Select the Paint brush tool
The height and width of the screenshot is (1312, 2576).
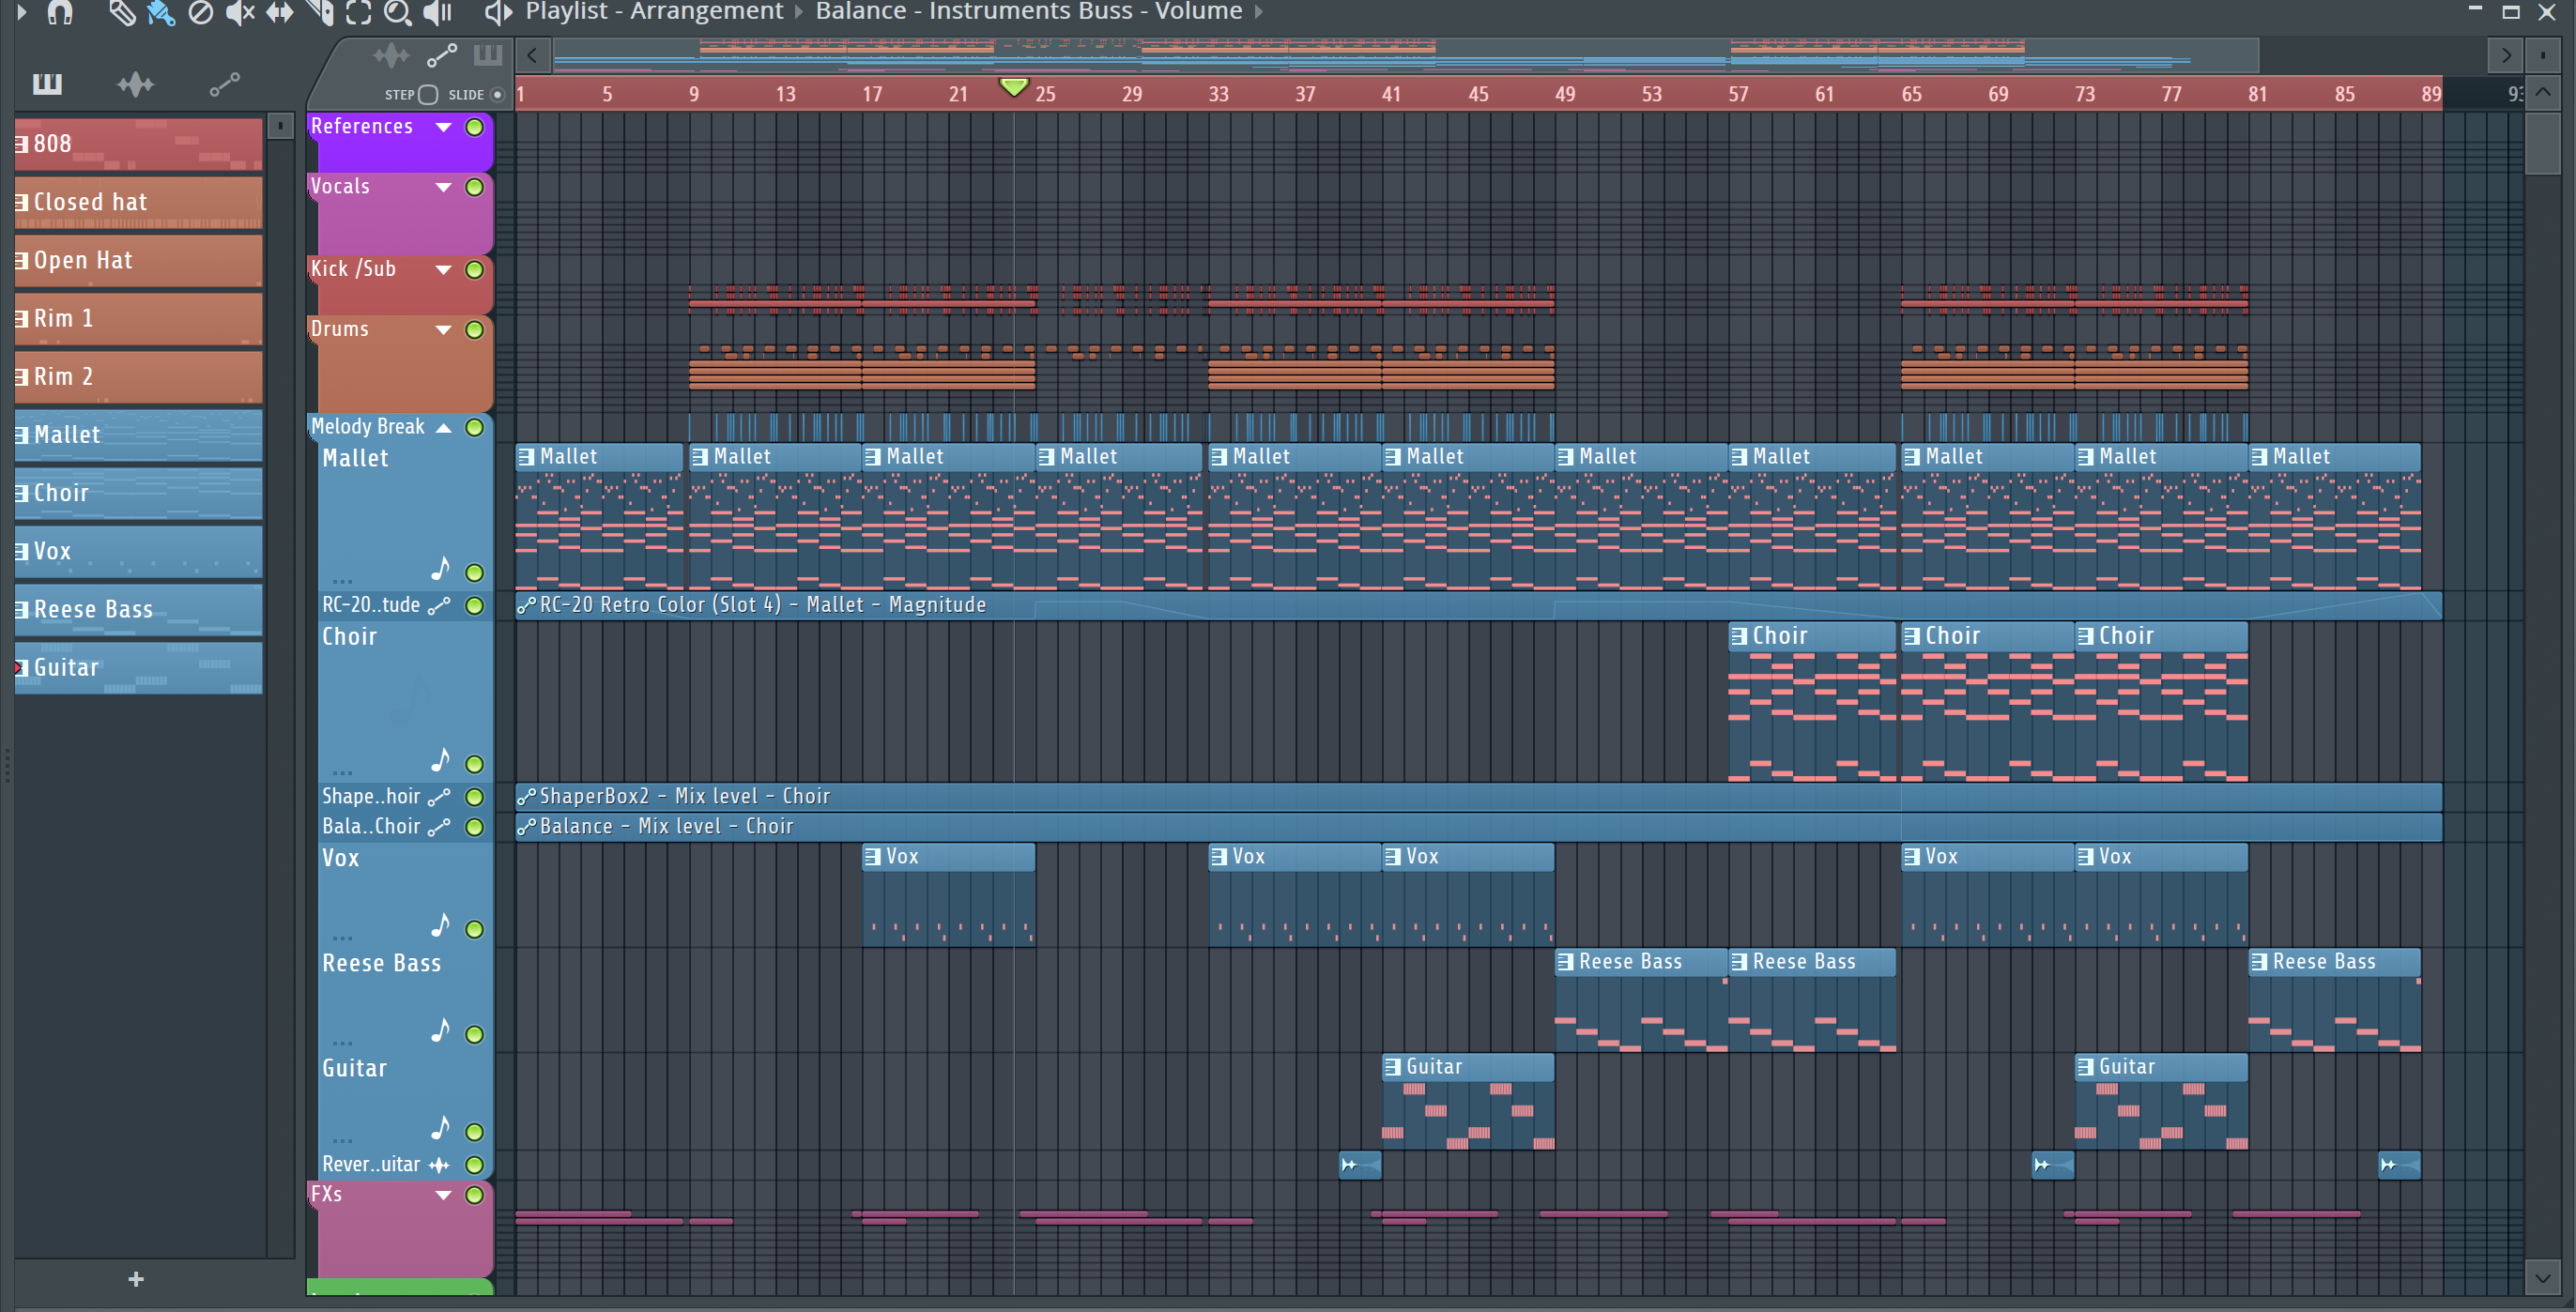(161, 12)
